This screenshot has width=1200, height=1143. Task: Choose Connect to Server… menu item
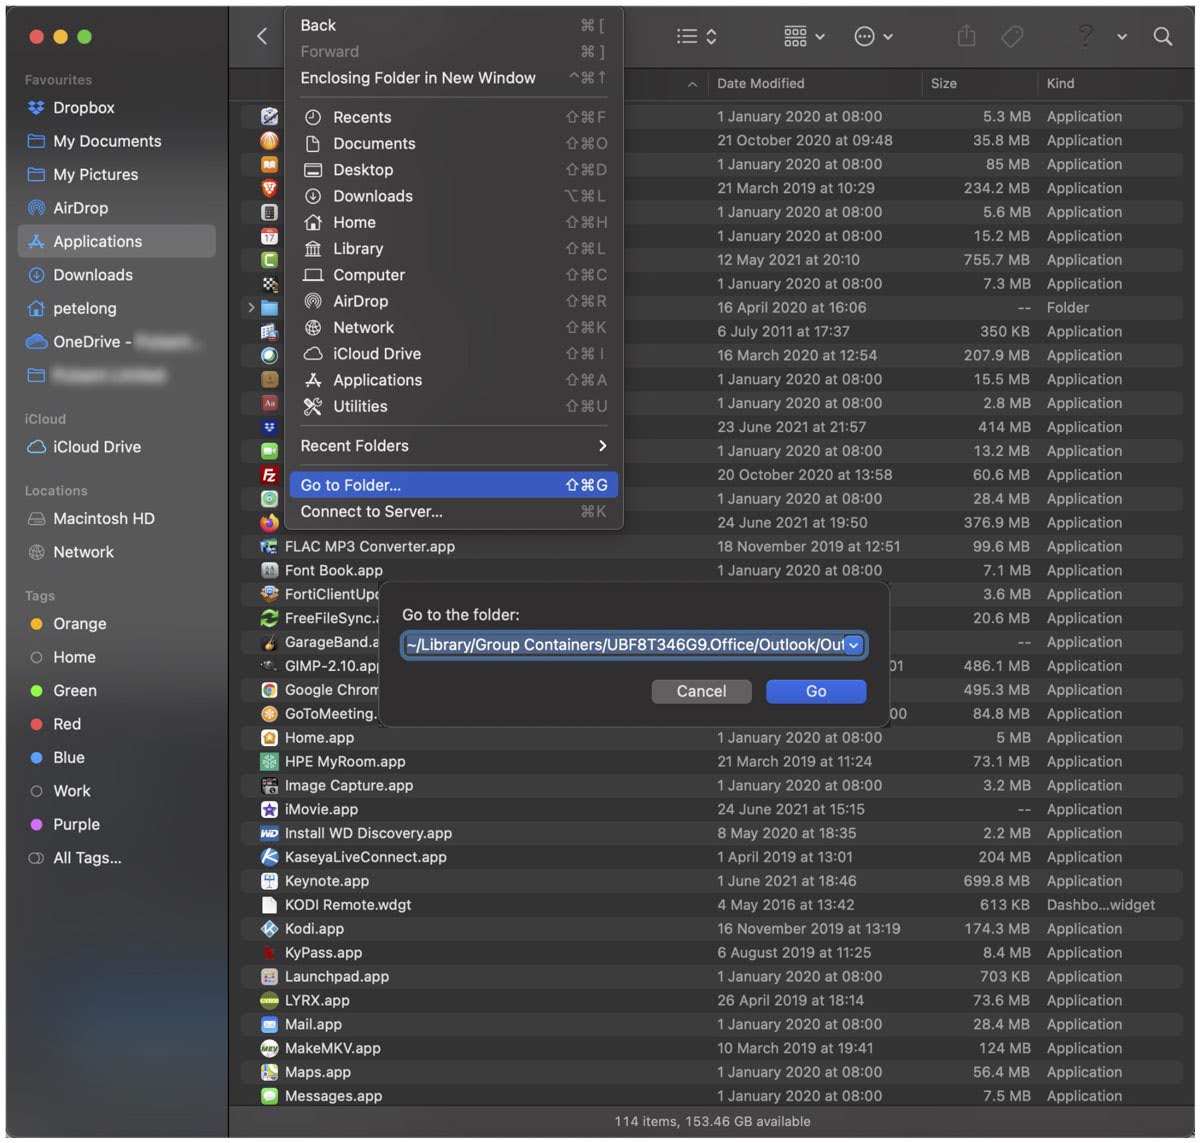coord(453,512)
